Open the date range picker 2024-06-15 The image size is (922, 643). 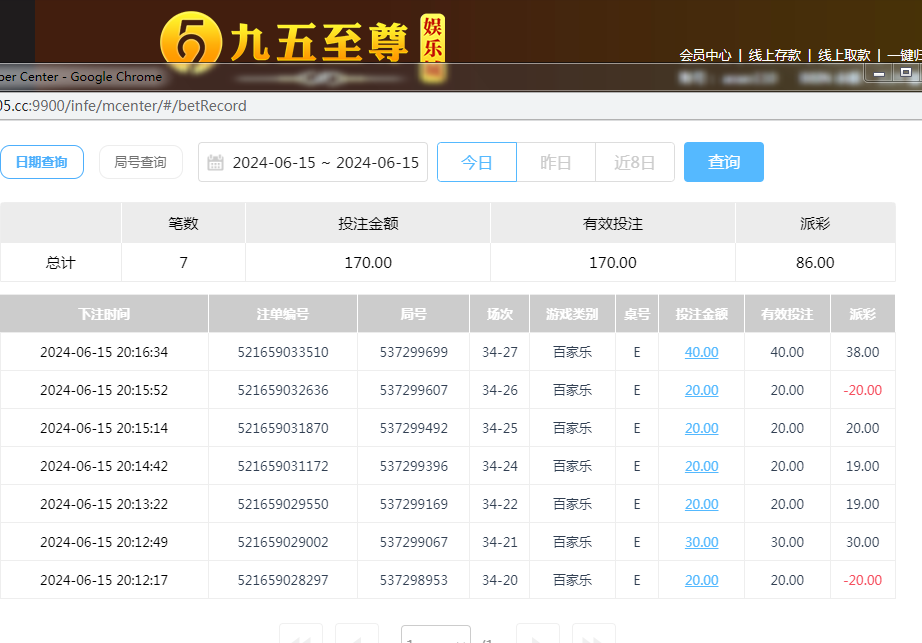click(325, 162)
